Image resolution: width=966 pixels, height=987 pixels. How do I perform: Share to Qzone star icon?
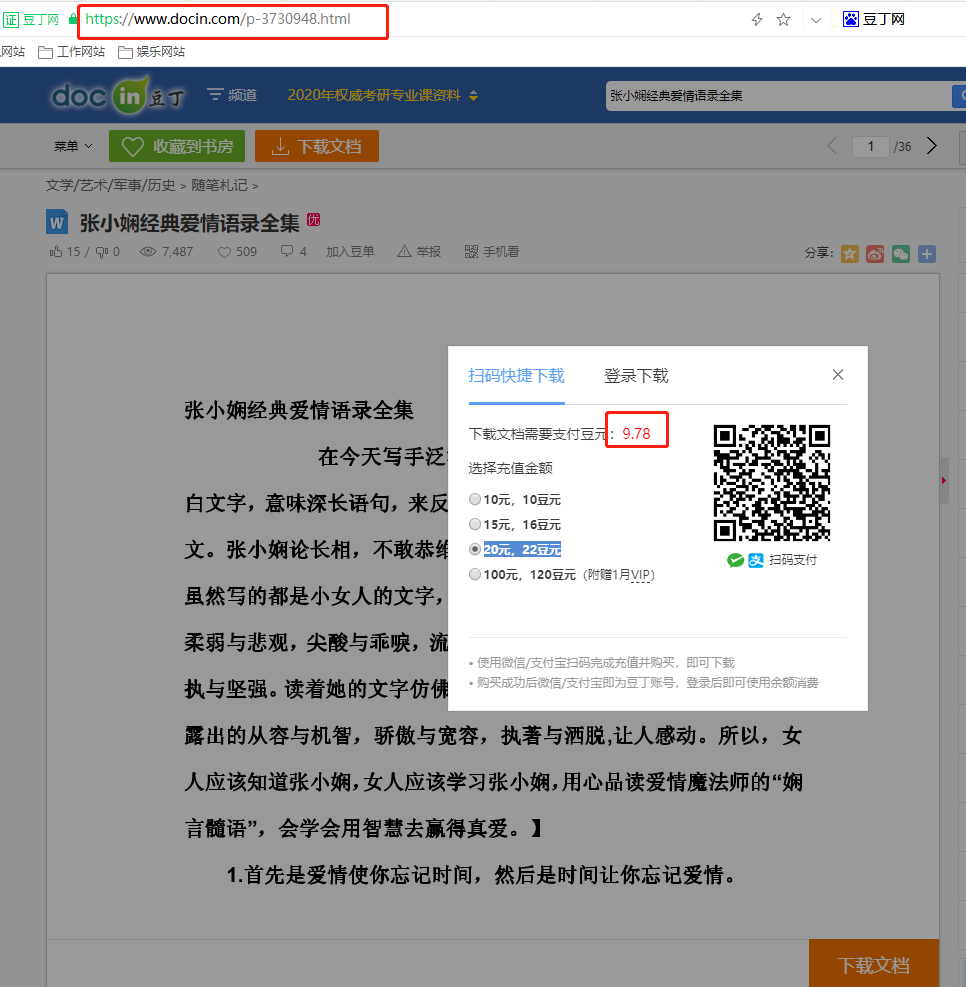pos(850,254)
